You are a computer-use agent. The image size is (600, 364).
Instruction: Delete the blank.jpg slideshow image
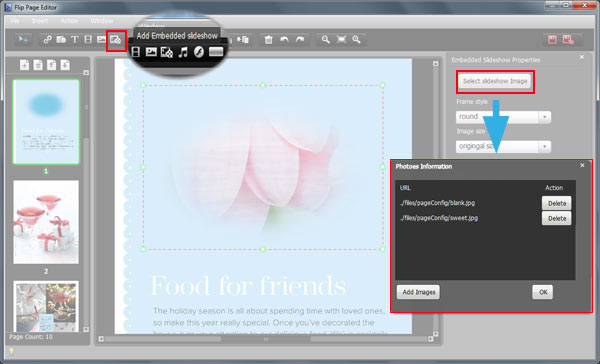coord(557,203)
